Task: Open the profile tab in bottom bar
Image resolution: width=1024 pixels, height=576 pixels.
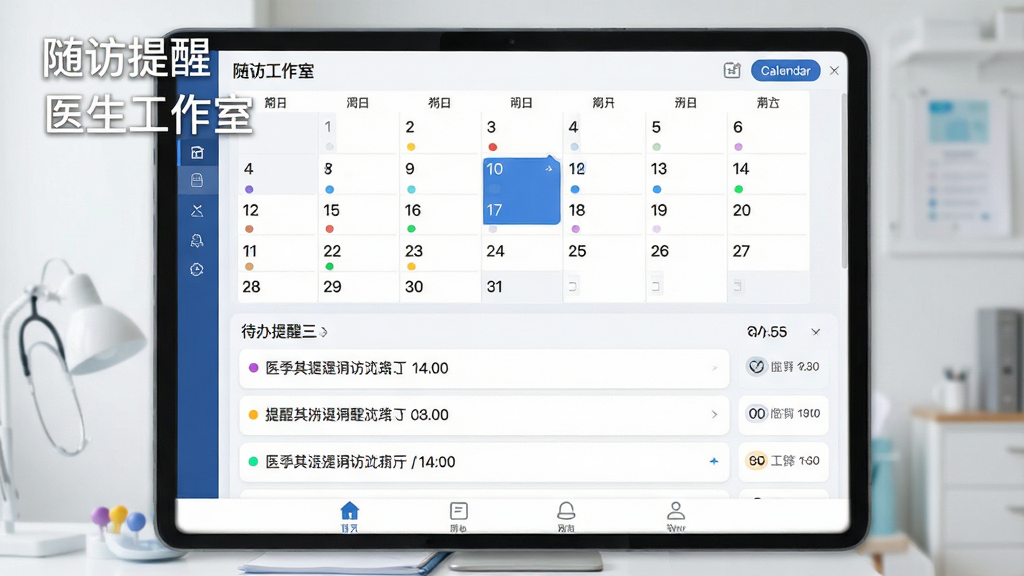Action: [676, 516]
